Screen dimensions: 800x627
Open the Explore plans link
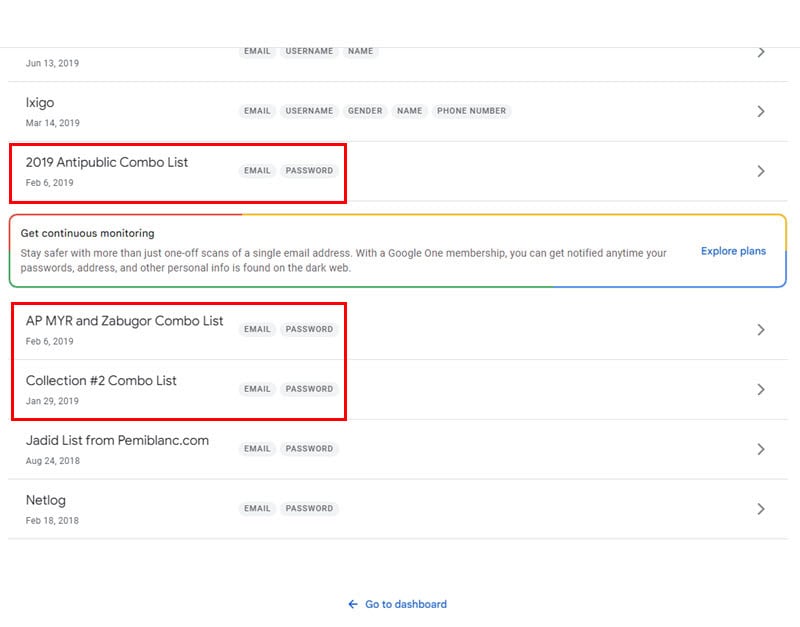(733, 251)
